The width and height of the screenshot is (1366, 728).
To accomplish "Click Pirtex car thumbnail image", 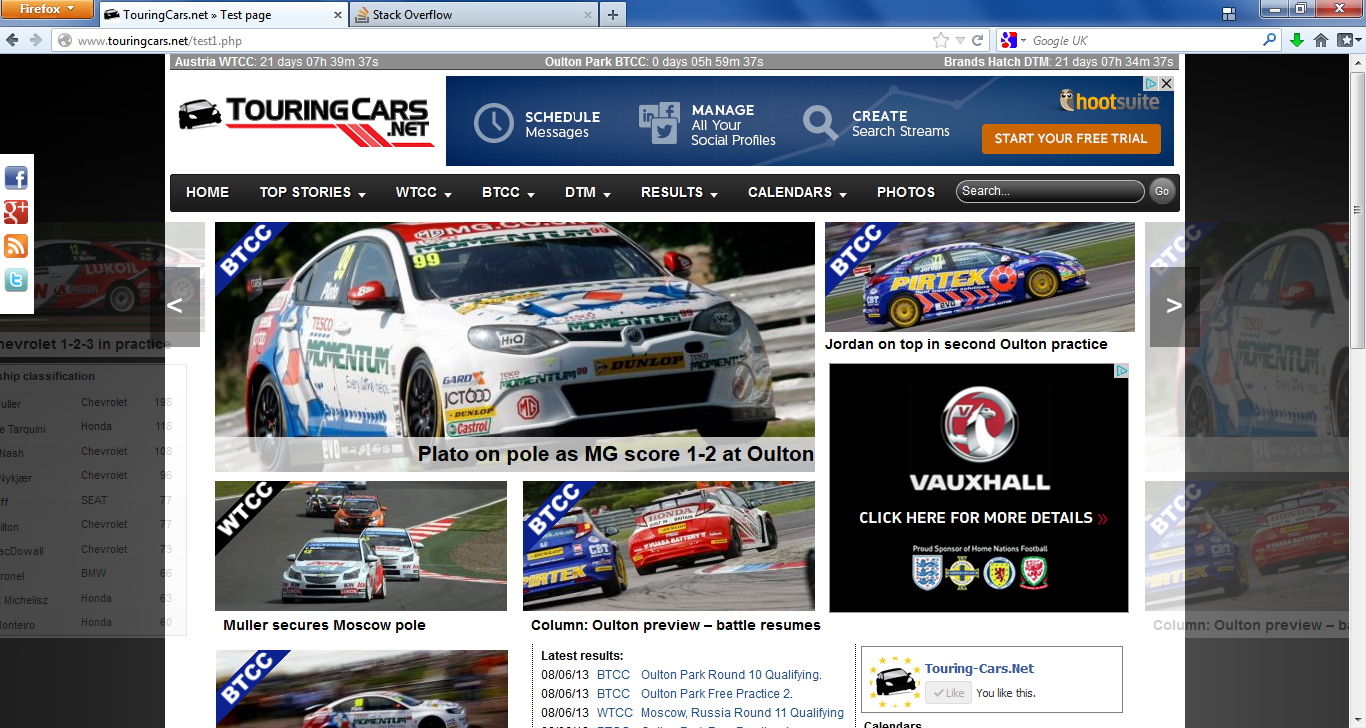I will pyautogui.click(x=980, y=277).
